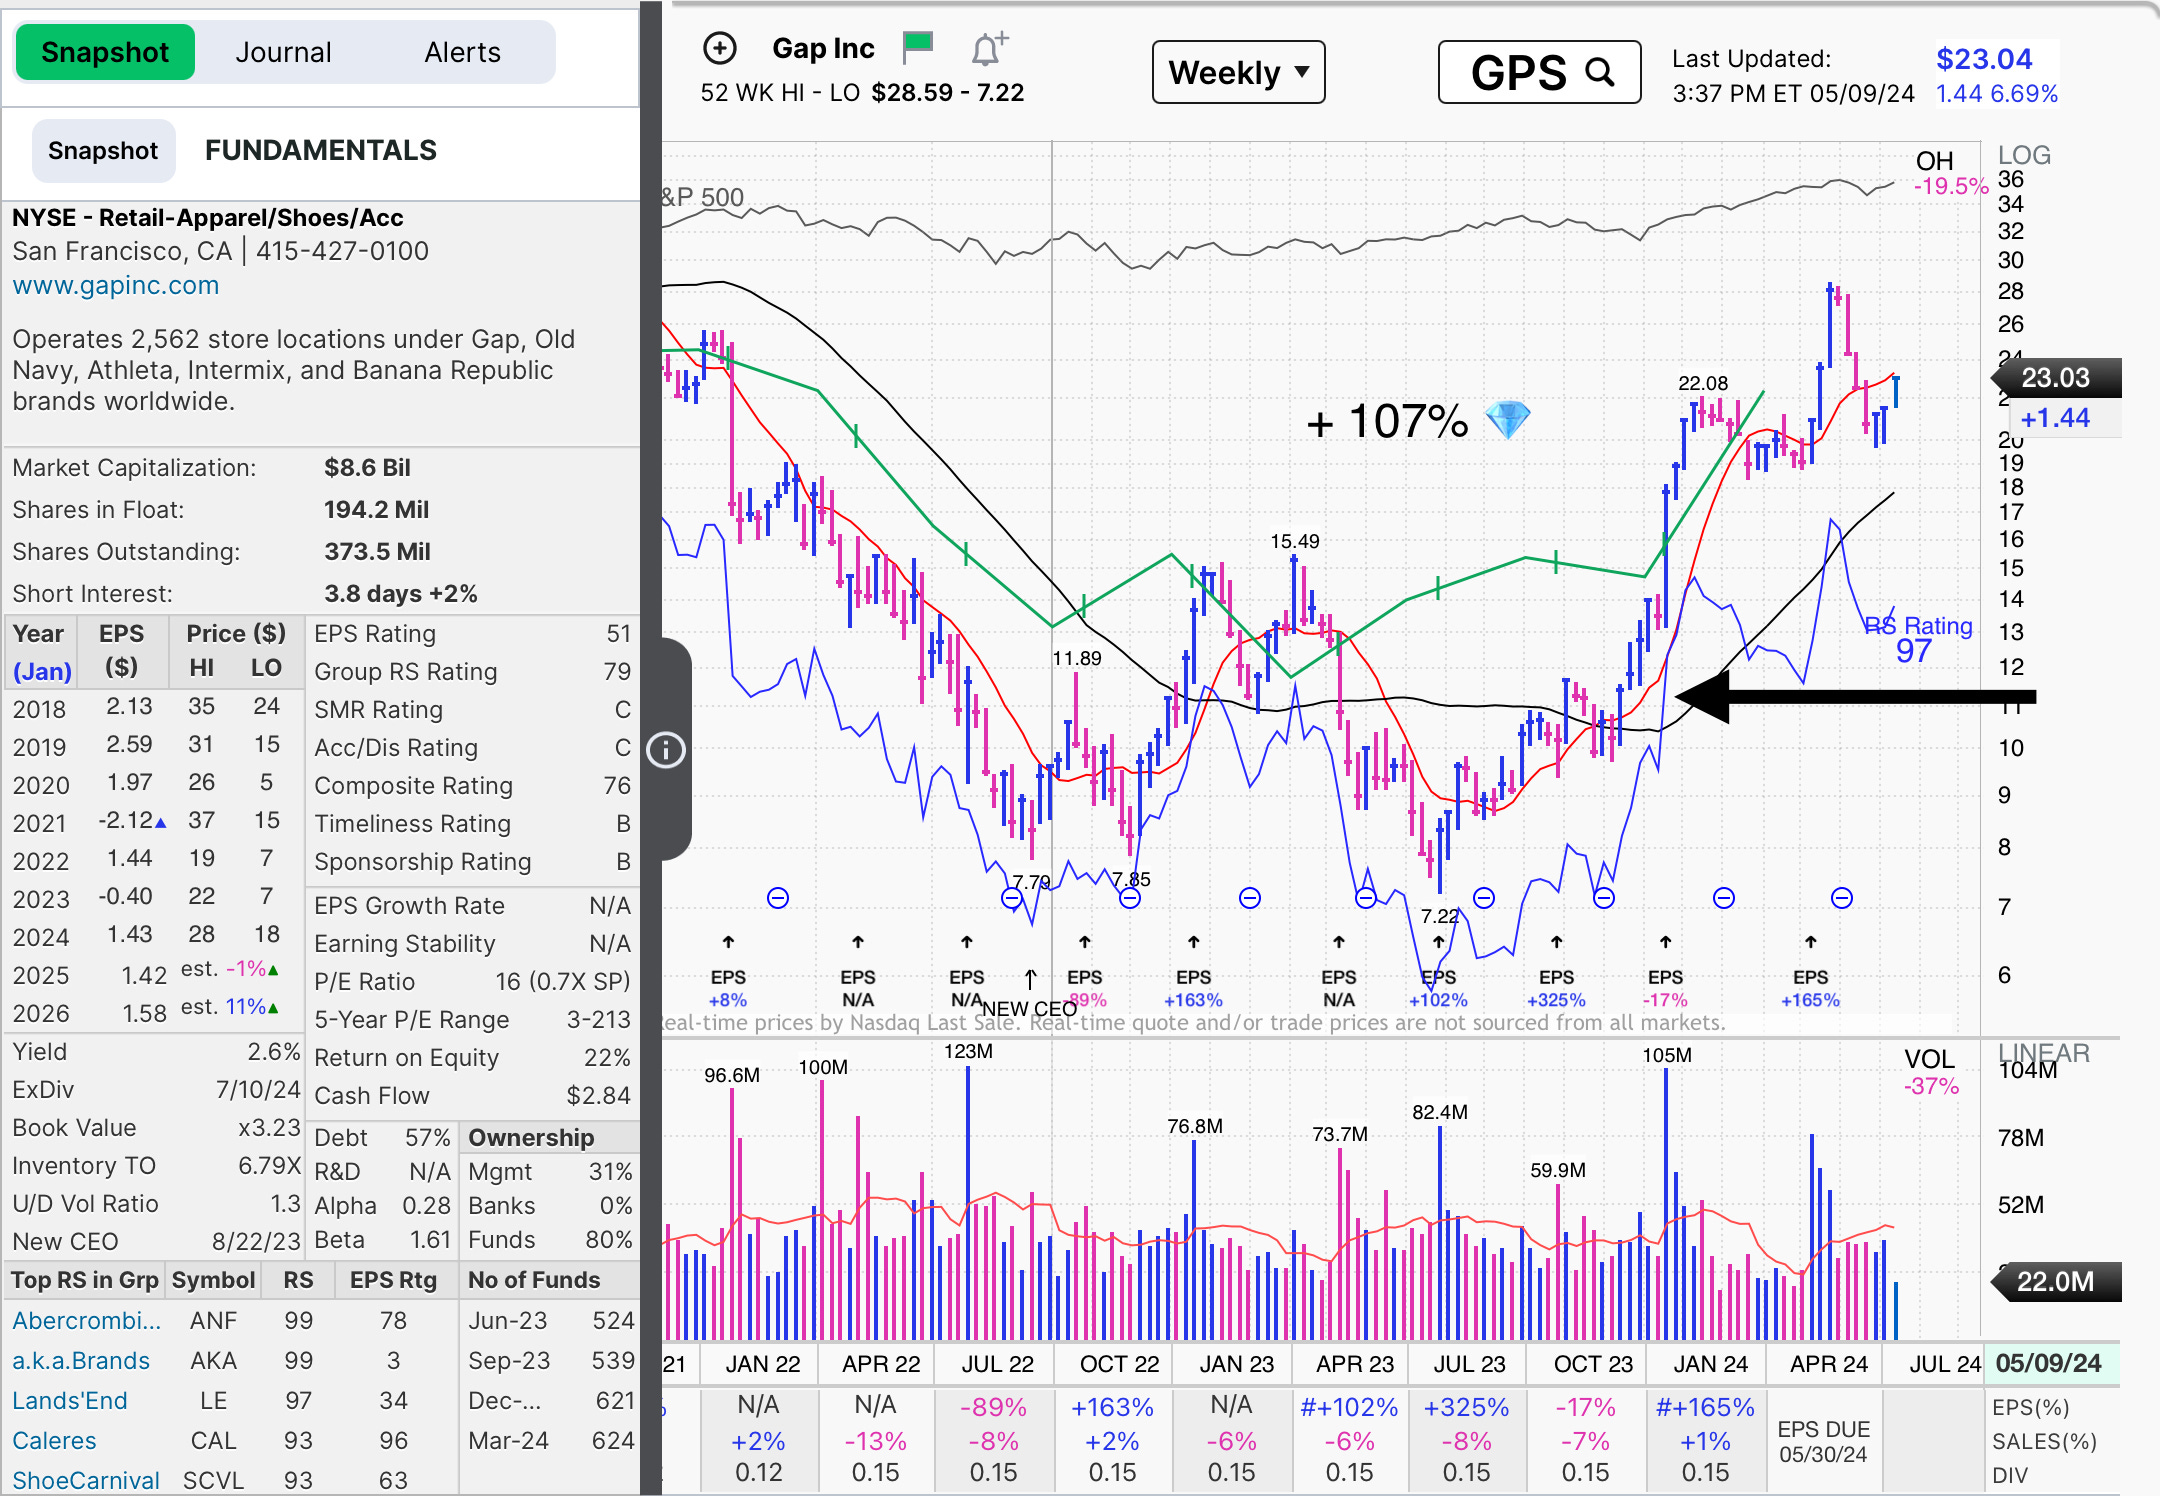This screenshot has width=2160, height=1503.
Task: Click the New CEO 8/22/23 row
Action: (155, 1241)
